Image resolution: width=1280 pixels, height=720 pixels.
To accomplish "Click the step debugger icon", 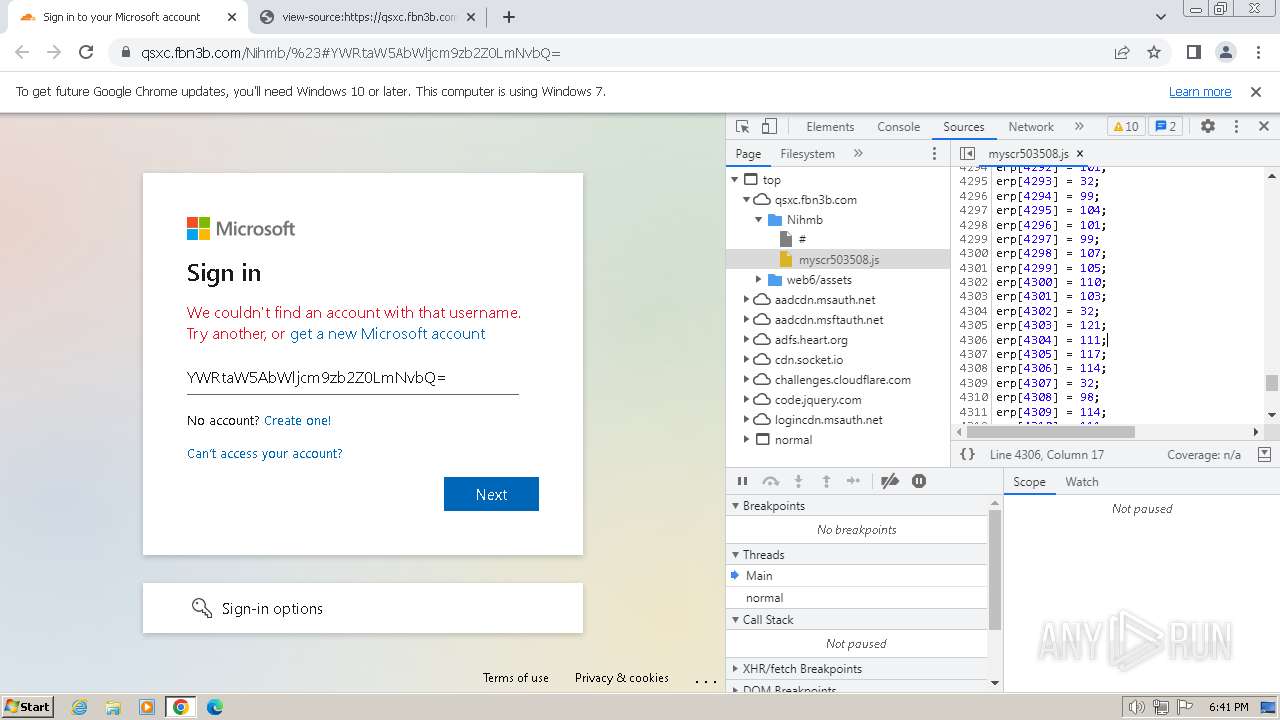I will [x=853, y=481].
